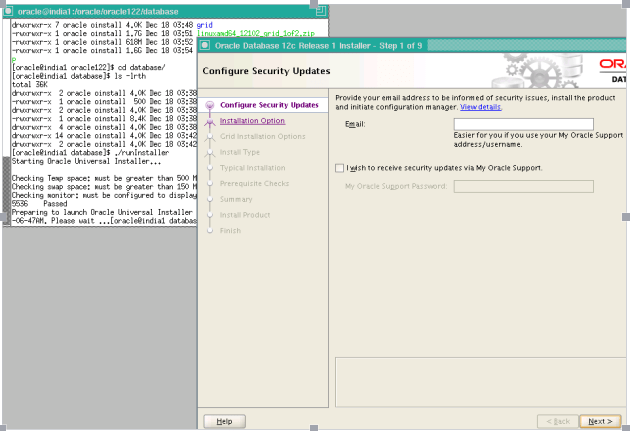The image size is (630, 431).
Task: Click 'total 36K' line in terminal
Action: pos(30,84)
